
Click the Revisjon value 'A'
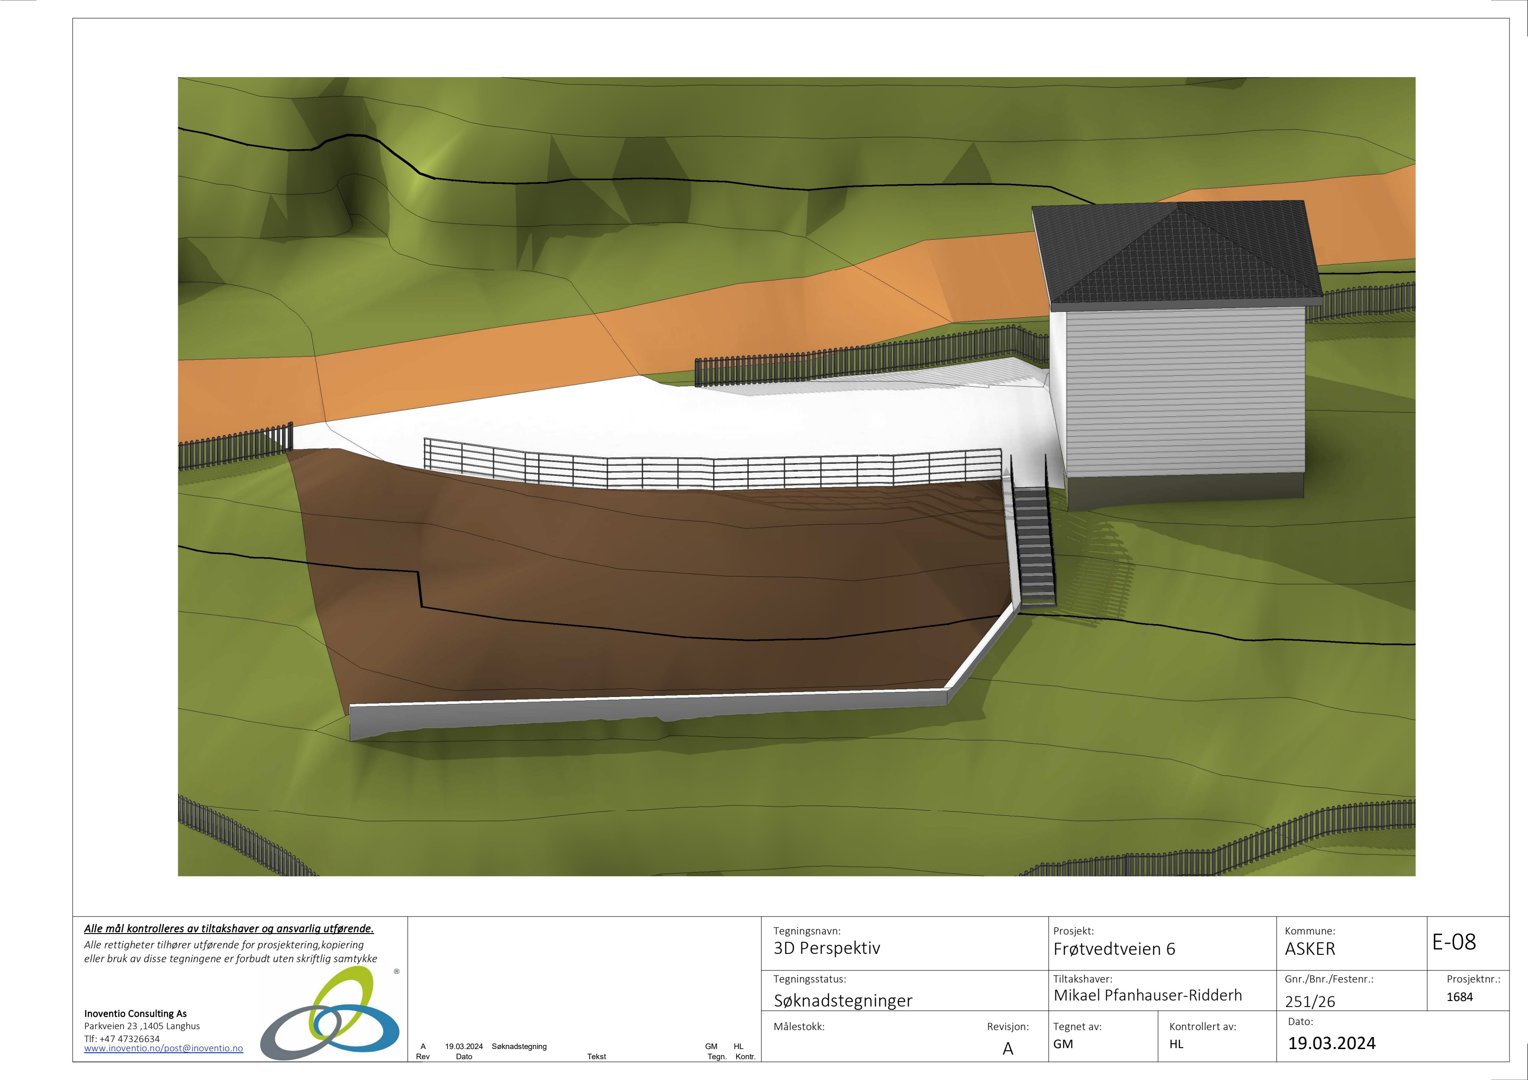tap(1010, 1047)
